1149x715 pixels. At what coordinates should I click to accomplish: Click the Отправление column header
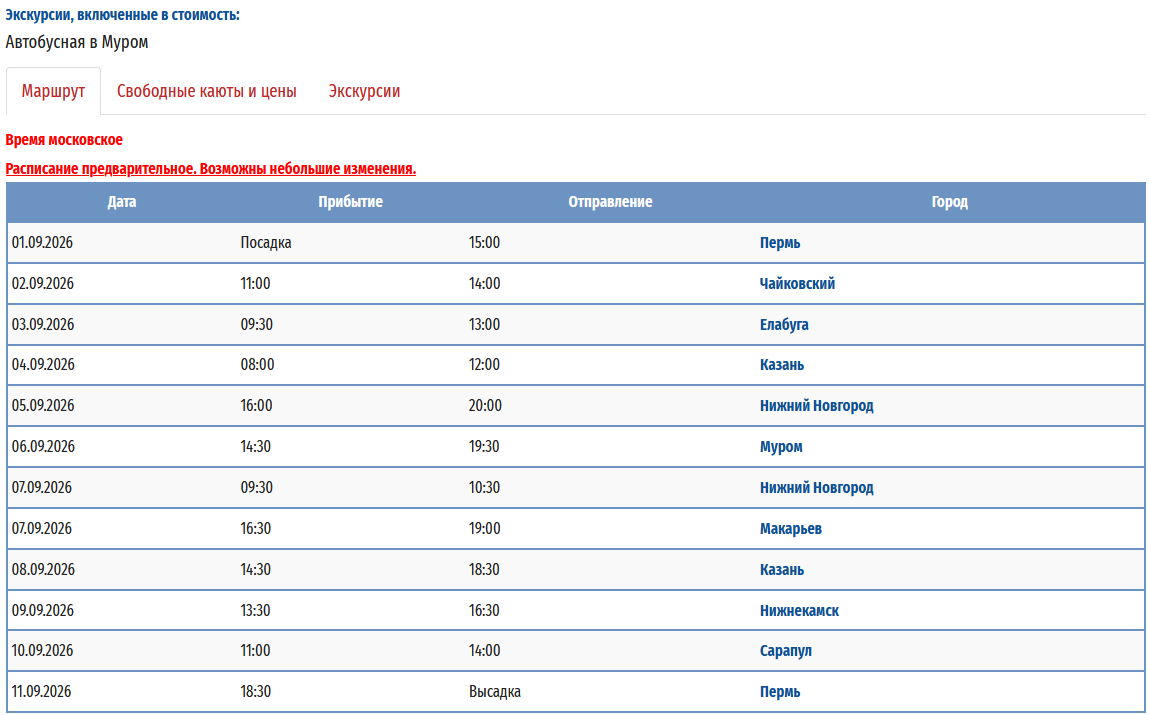610,202
